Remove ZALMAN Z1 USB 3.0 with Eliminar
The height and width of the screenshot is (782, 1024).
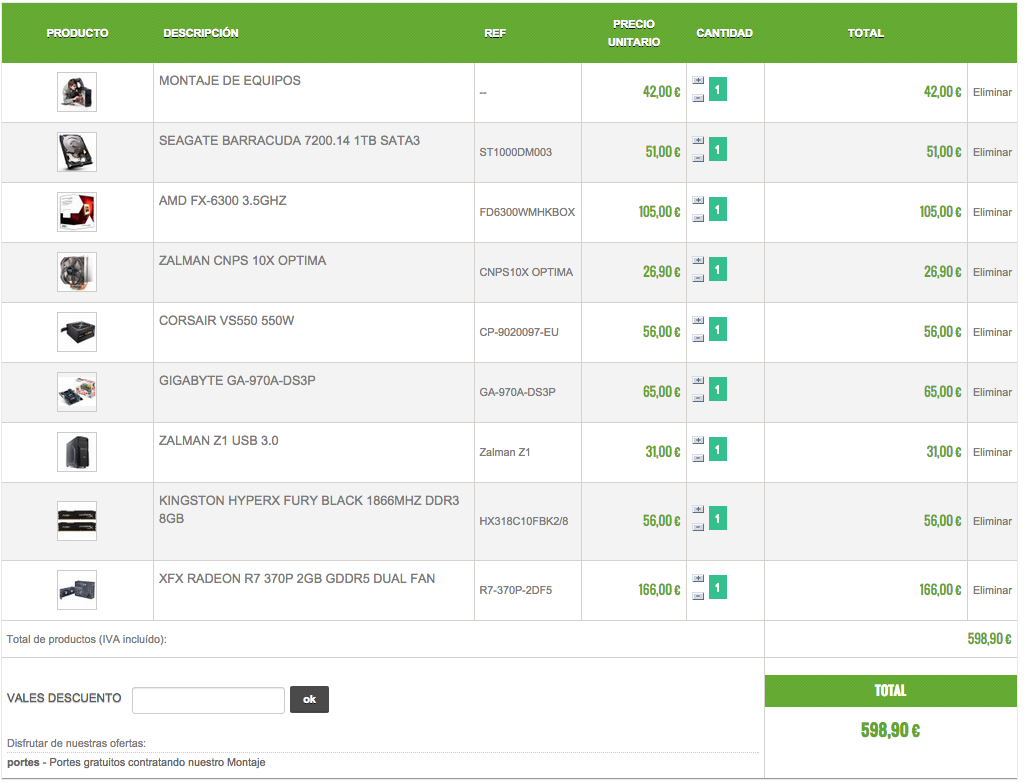992,453
